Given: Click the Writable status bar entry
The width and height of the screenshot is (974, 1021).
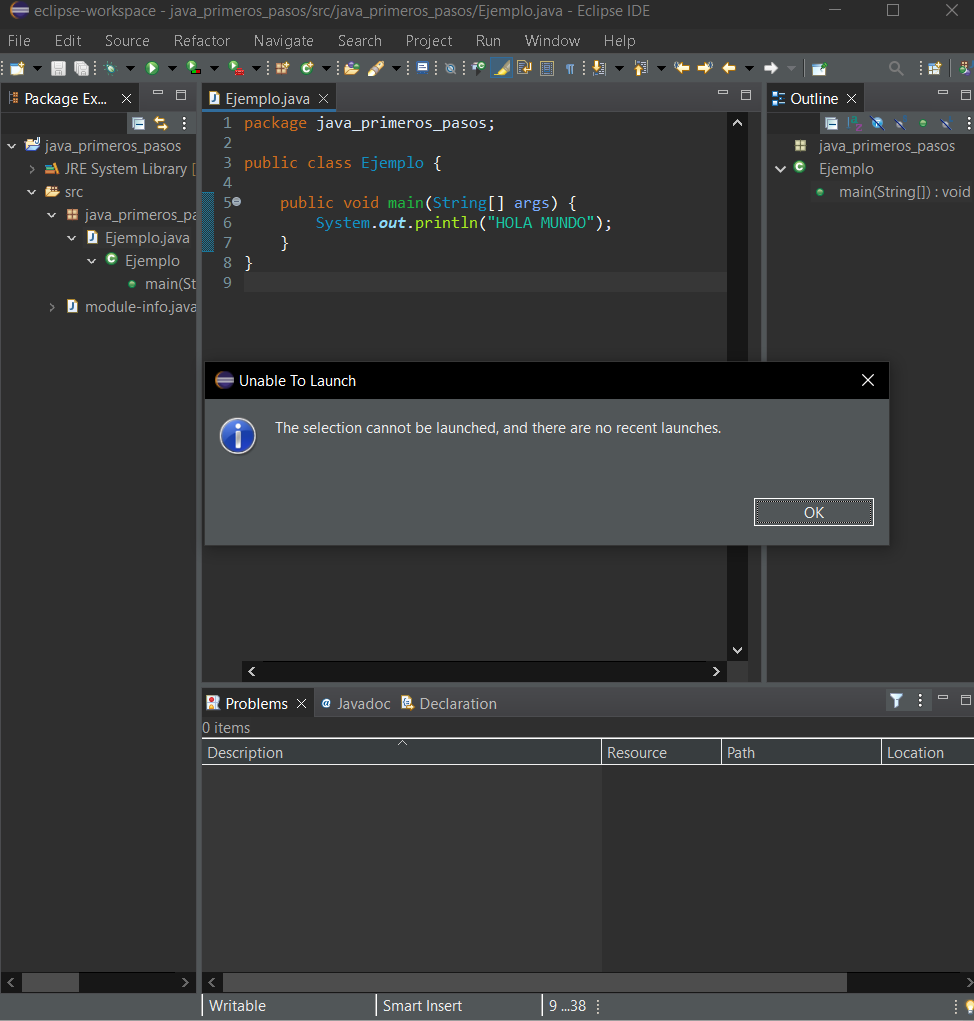Looking at the screenshot, I should tap(238, 1005).
